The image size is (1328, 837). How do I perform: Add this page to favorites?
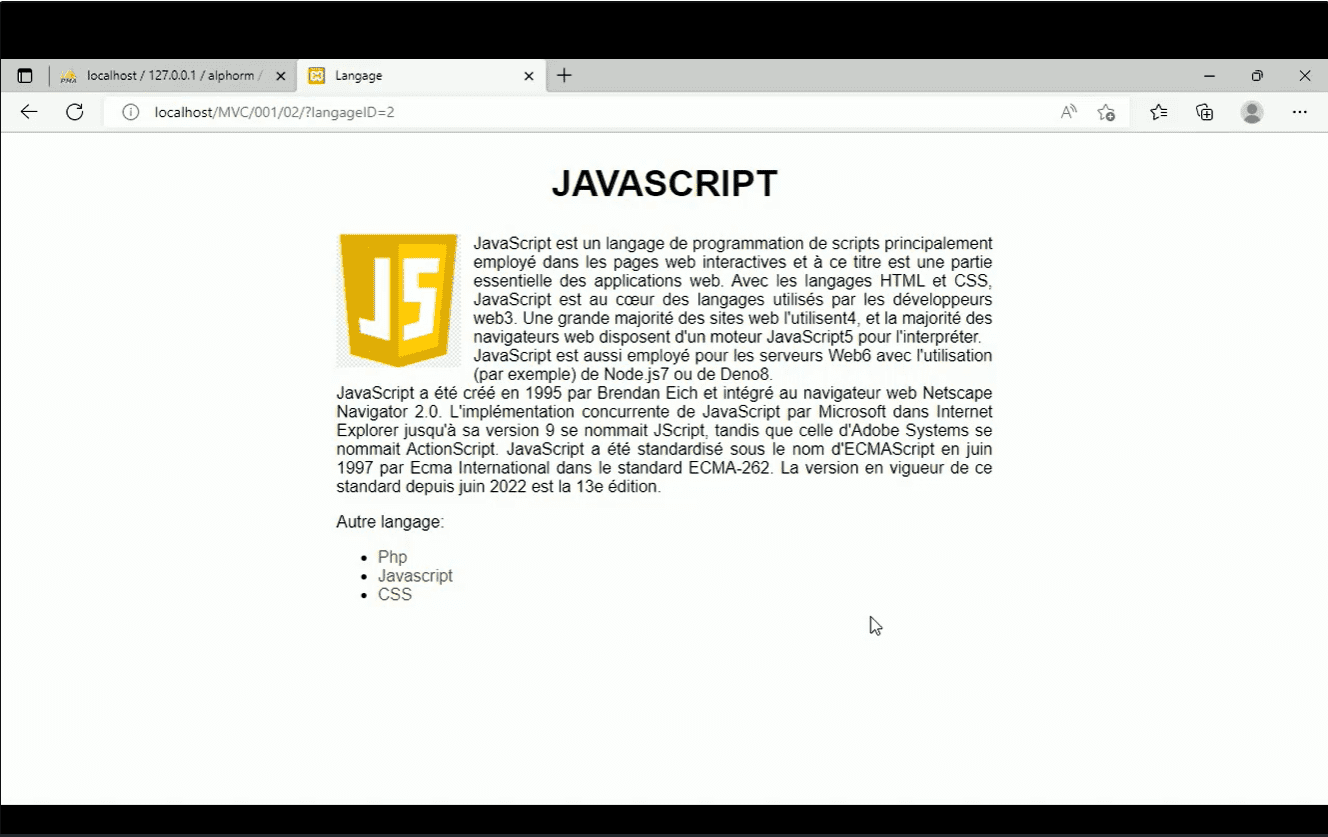[1106, 113]
